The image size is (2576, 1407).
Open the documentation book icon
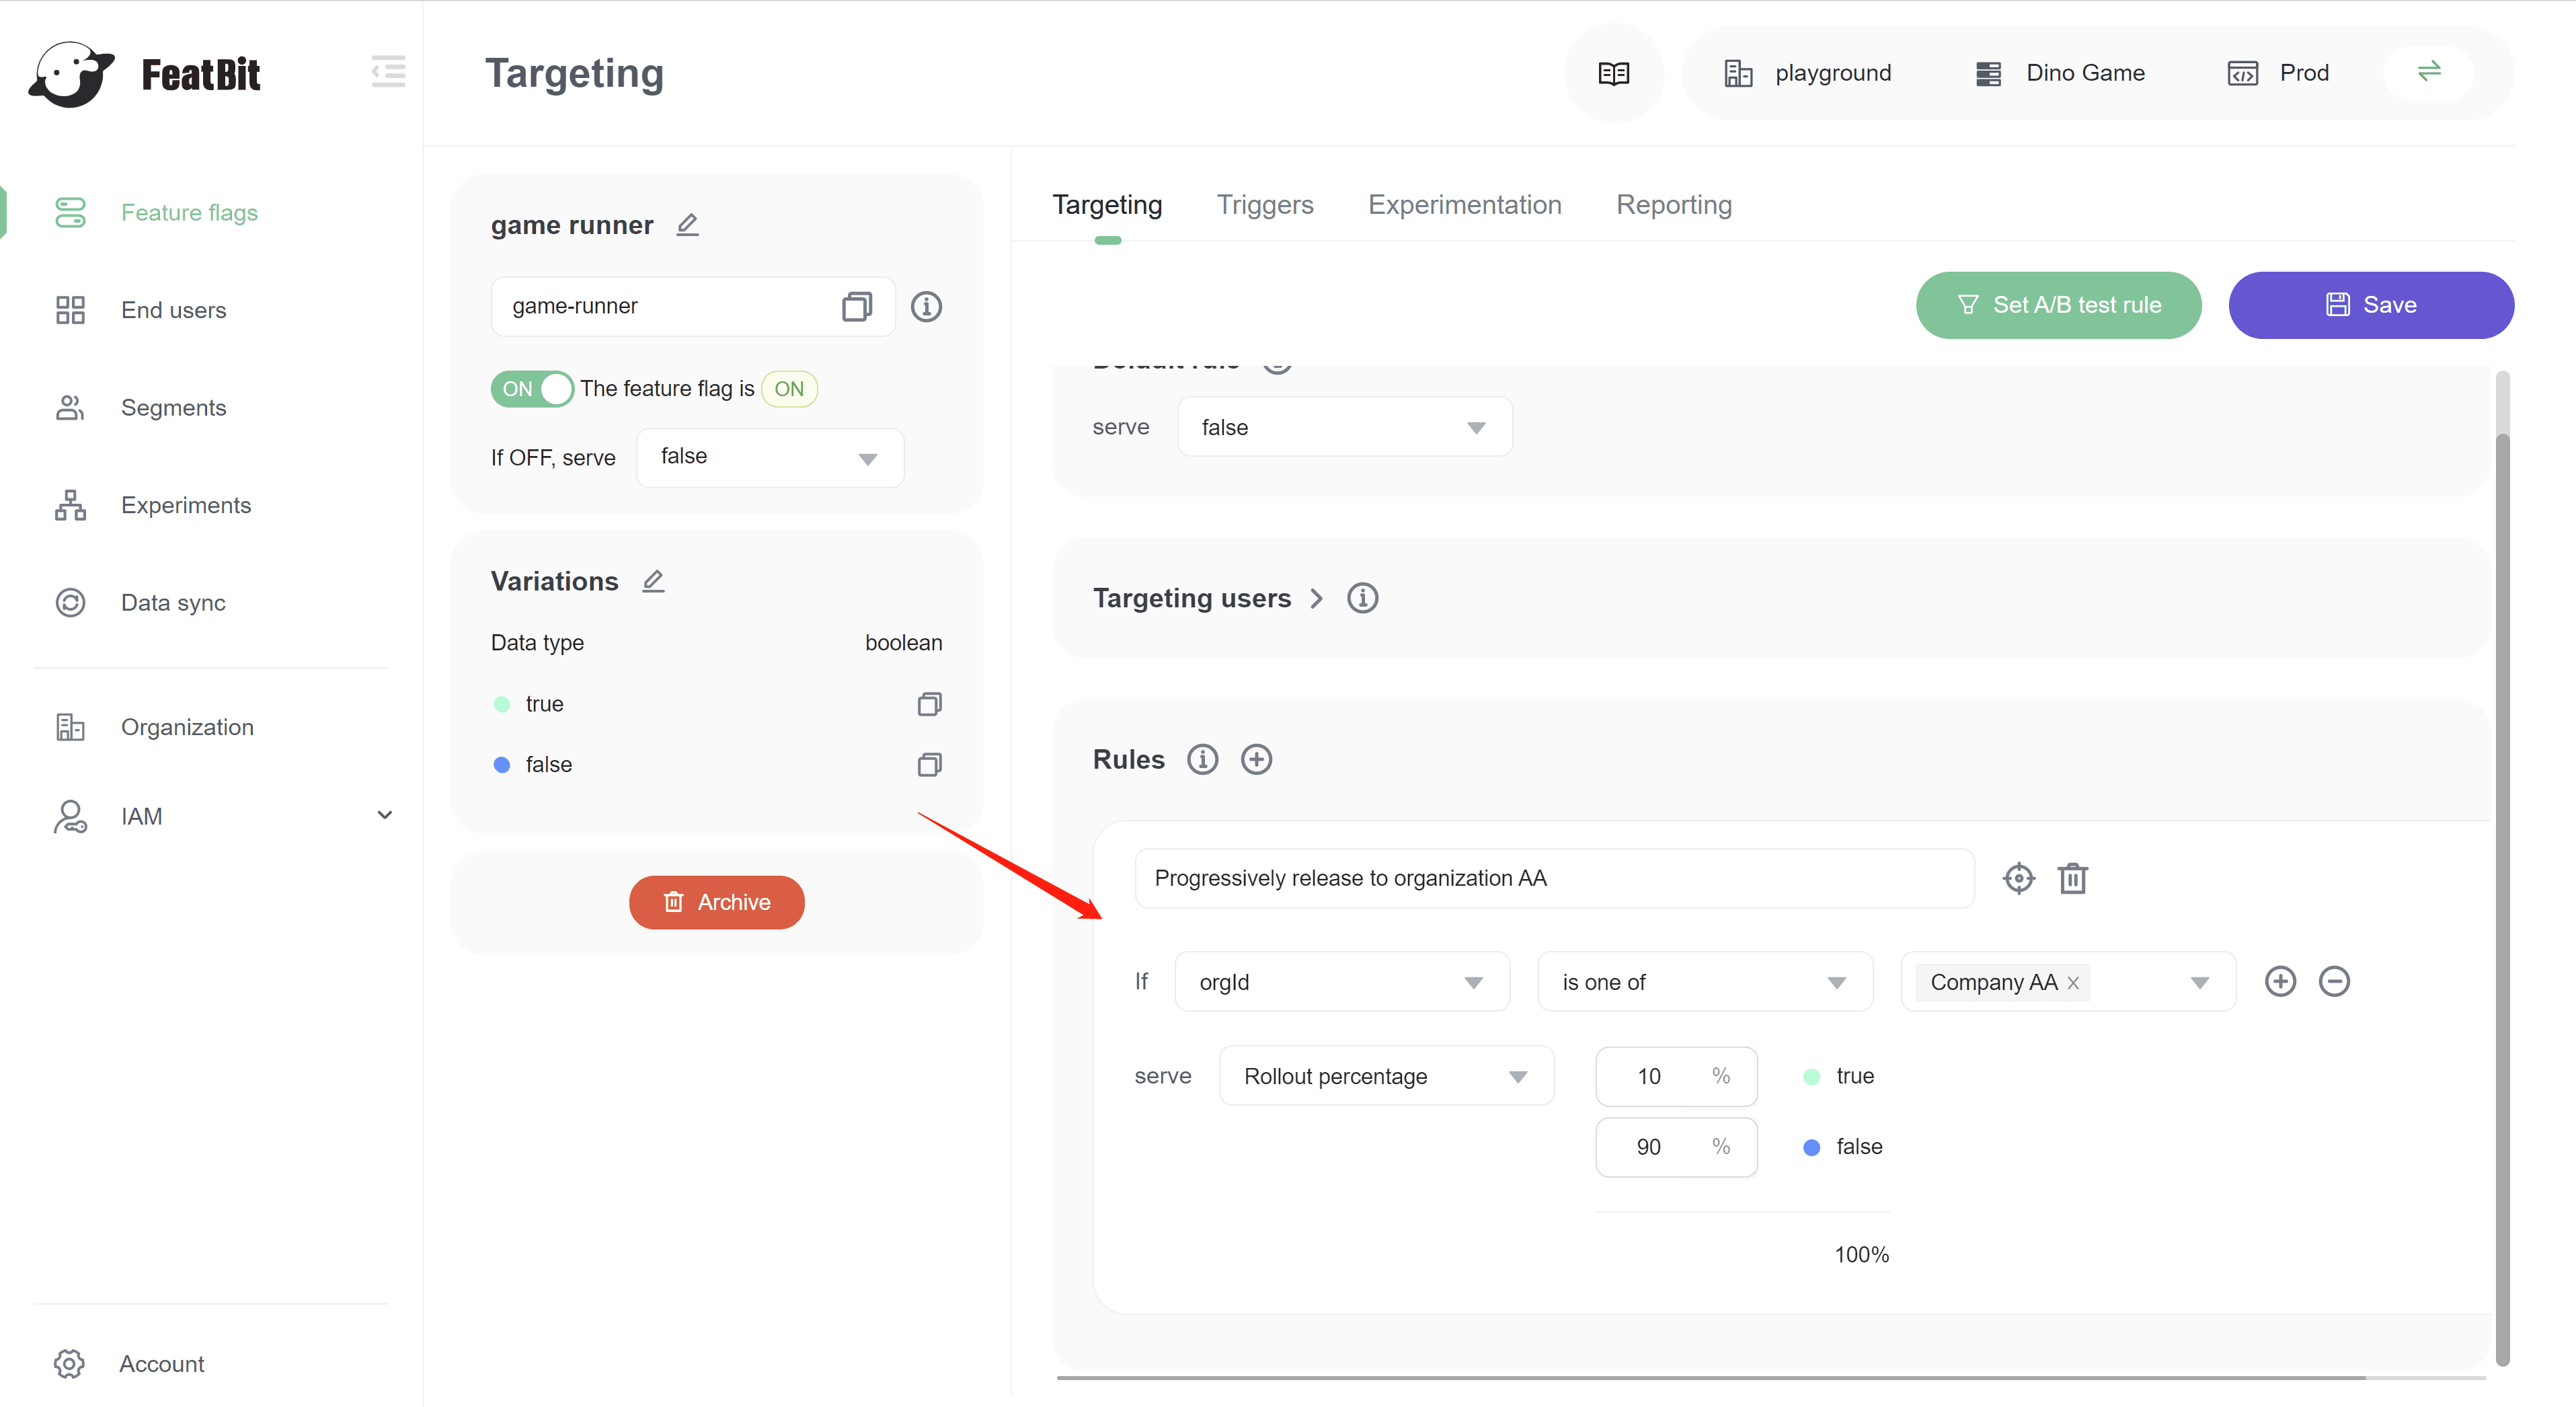(x=1613, y=73)
